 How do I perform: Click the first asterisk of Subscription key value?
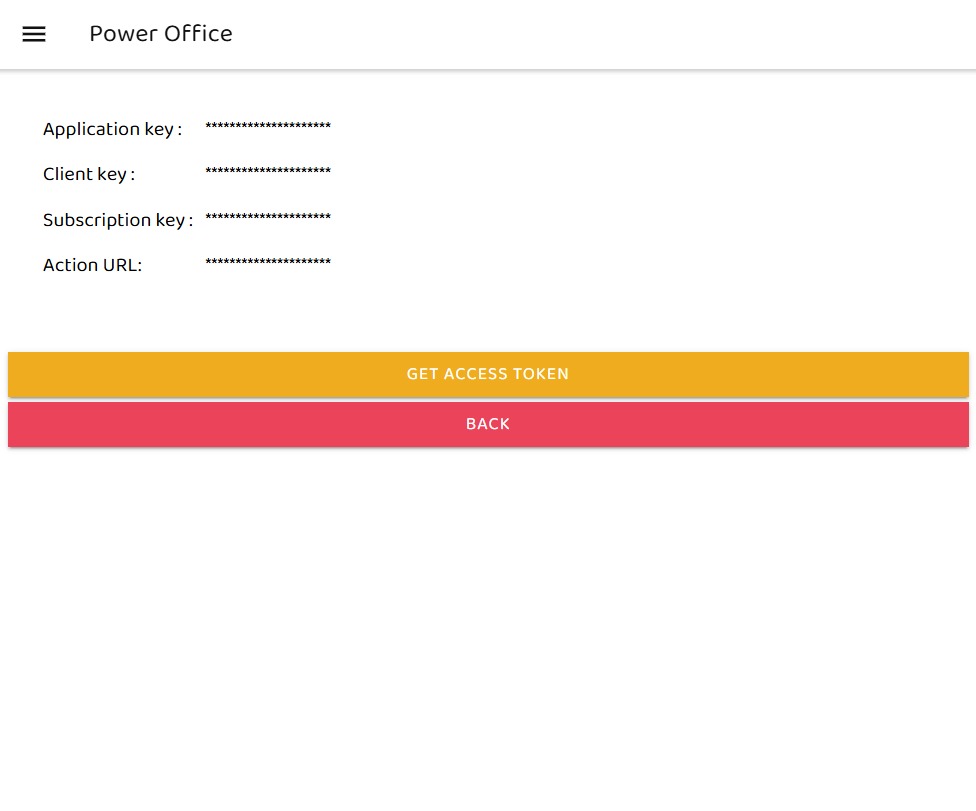(209, 217)
